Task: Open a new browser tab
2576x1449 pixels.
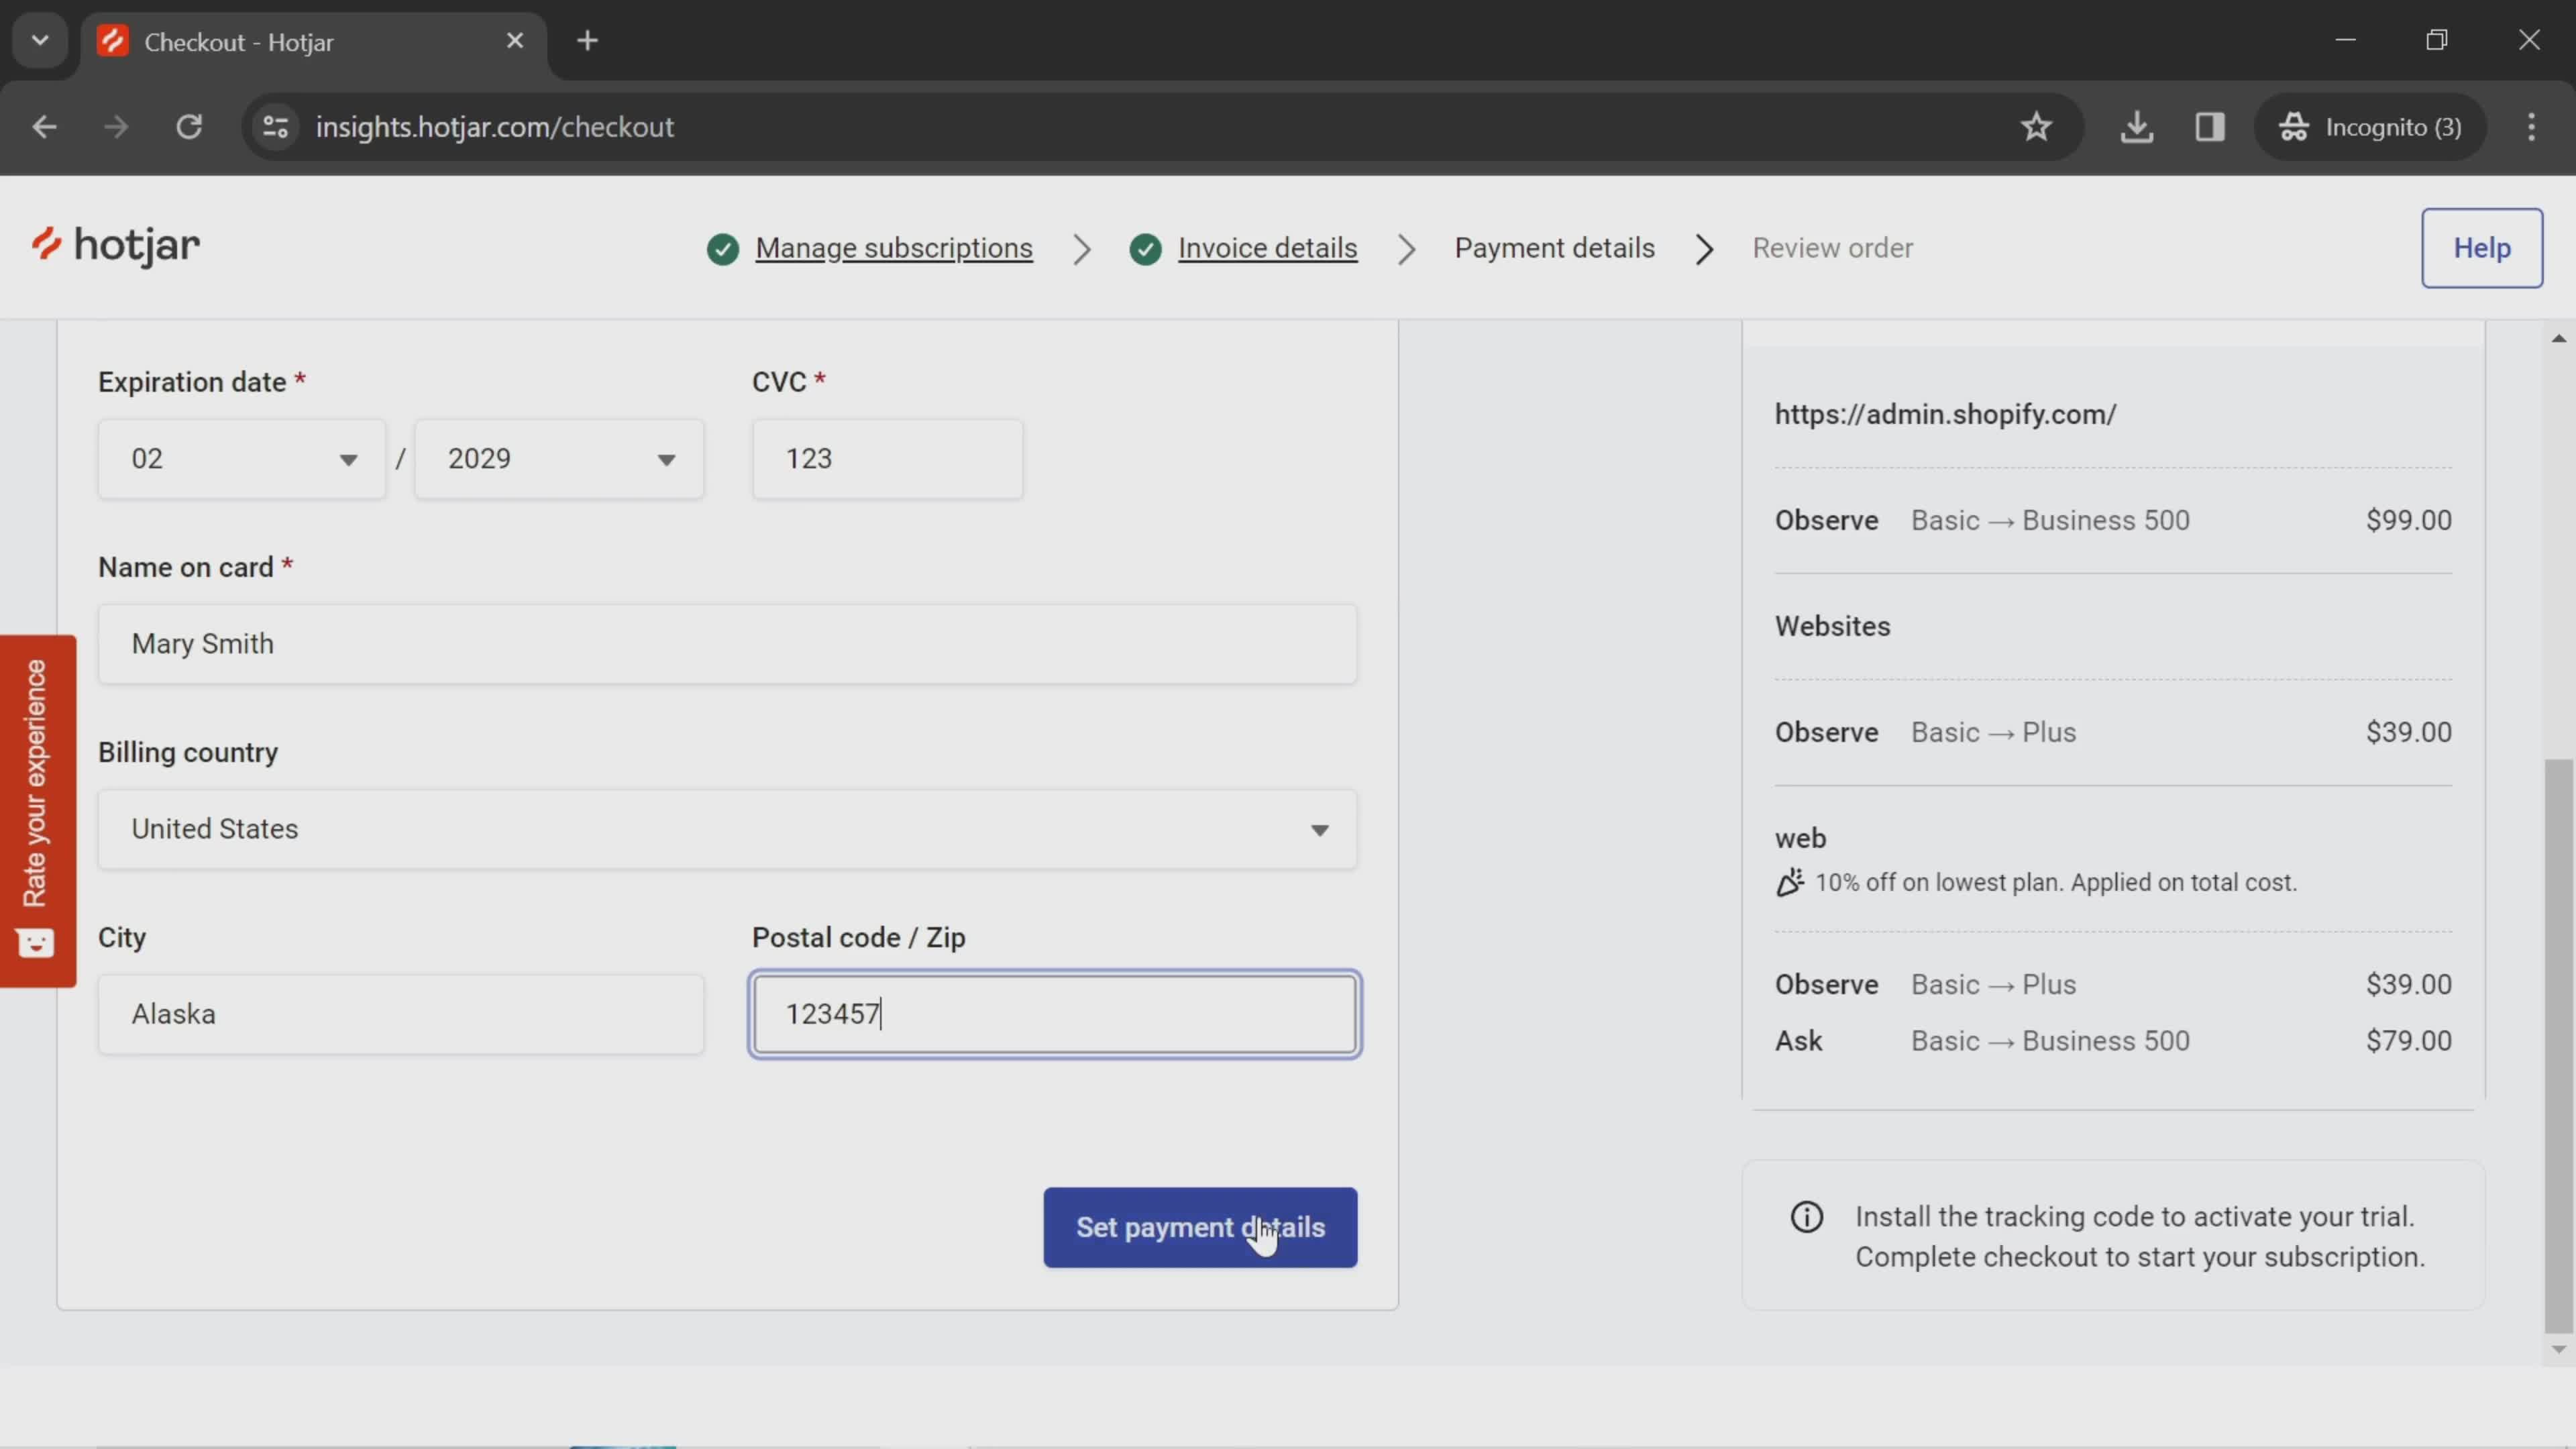Action: tap(588, 41)
